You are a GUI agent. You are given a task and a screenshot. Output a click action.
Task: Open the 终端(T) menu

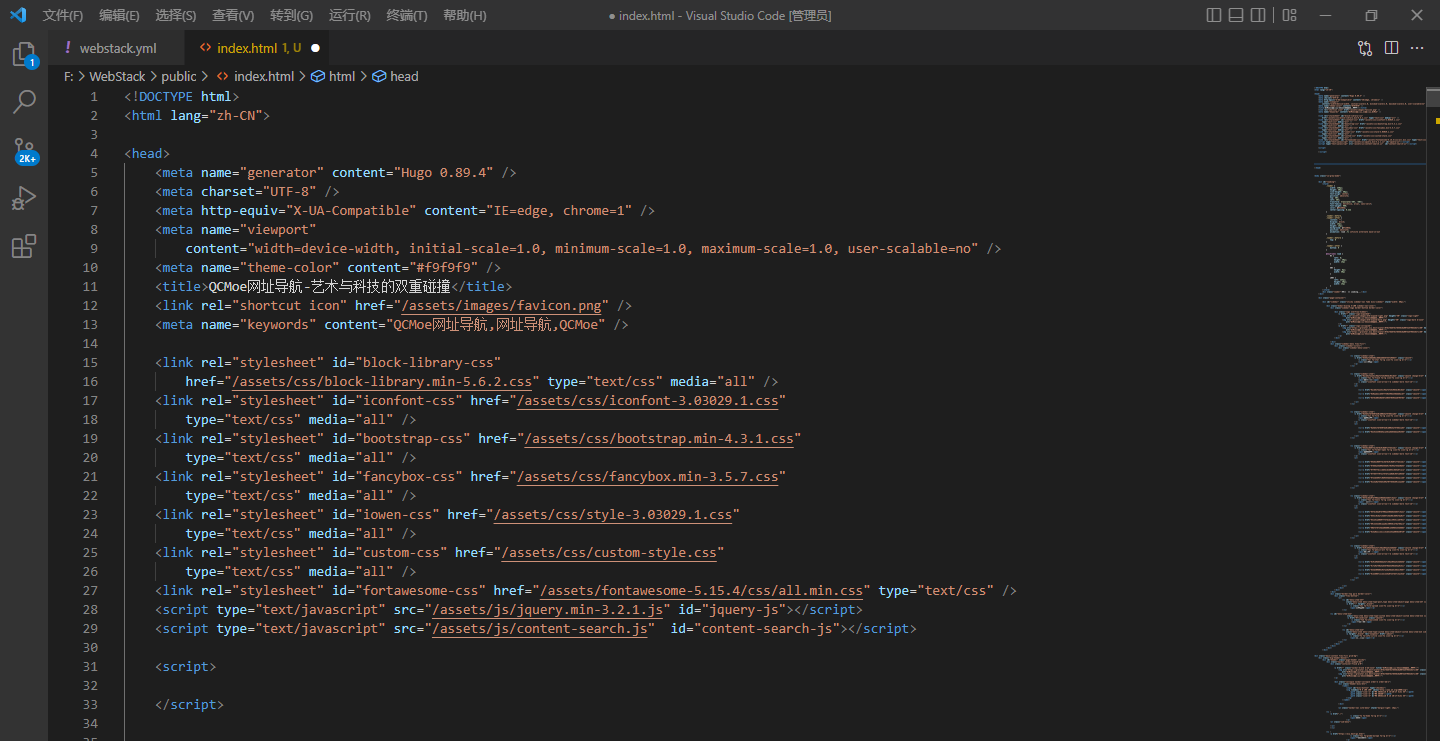(x=407, y=15)
